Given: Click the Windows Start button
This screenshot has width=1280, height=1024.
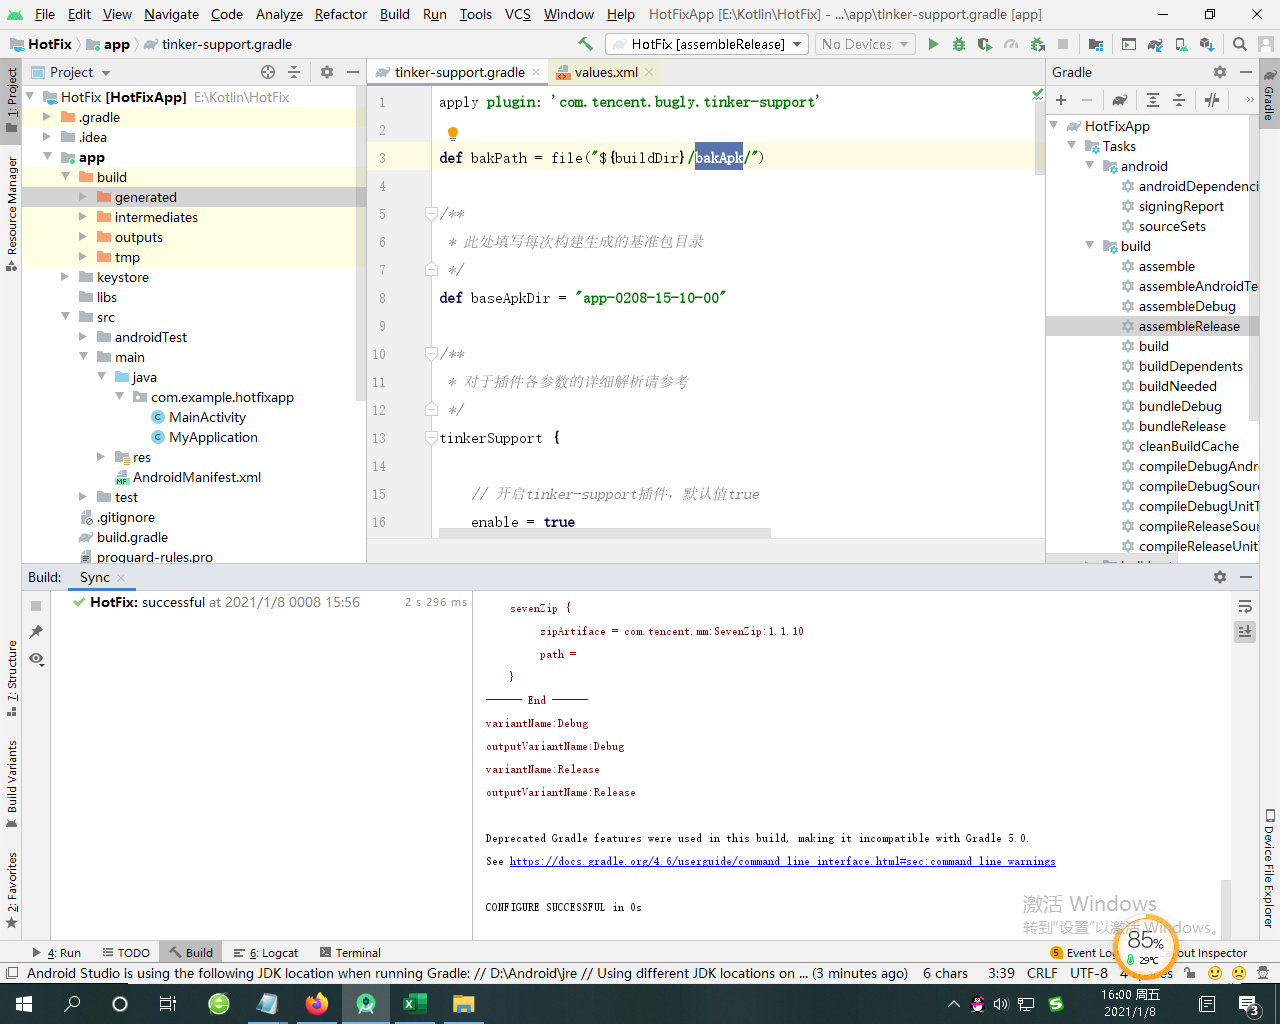Looking at the screenshot, I should pos(24,1004).
